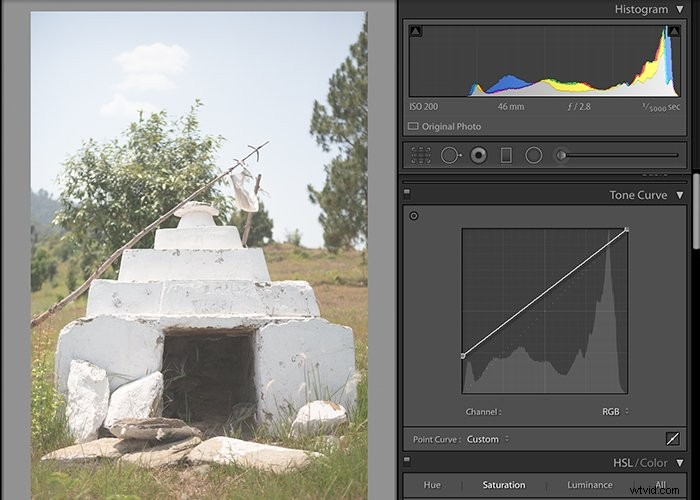
Task: Switch to the Luminance tab
Action: [x=589, y=485]
